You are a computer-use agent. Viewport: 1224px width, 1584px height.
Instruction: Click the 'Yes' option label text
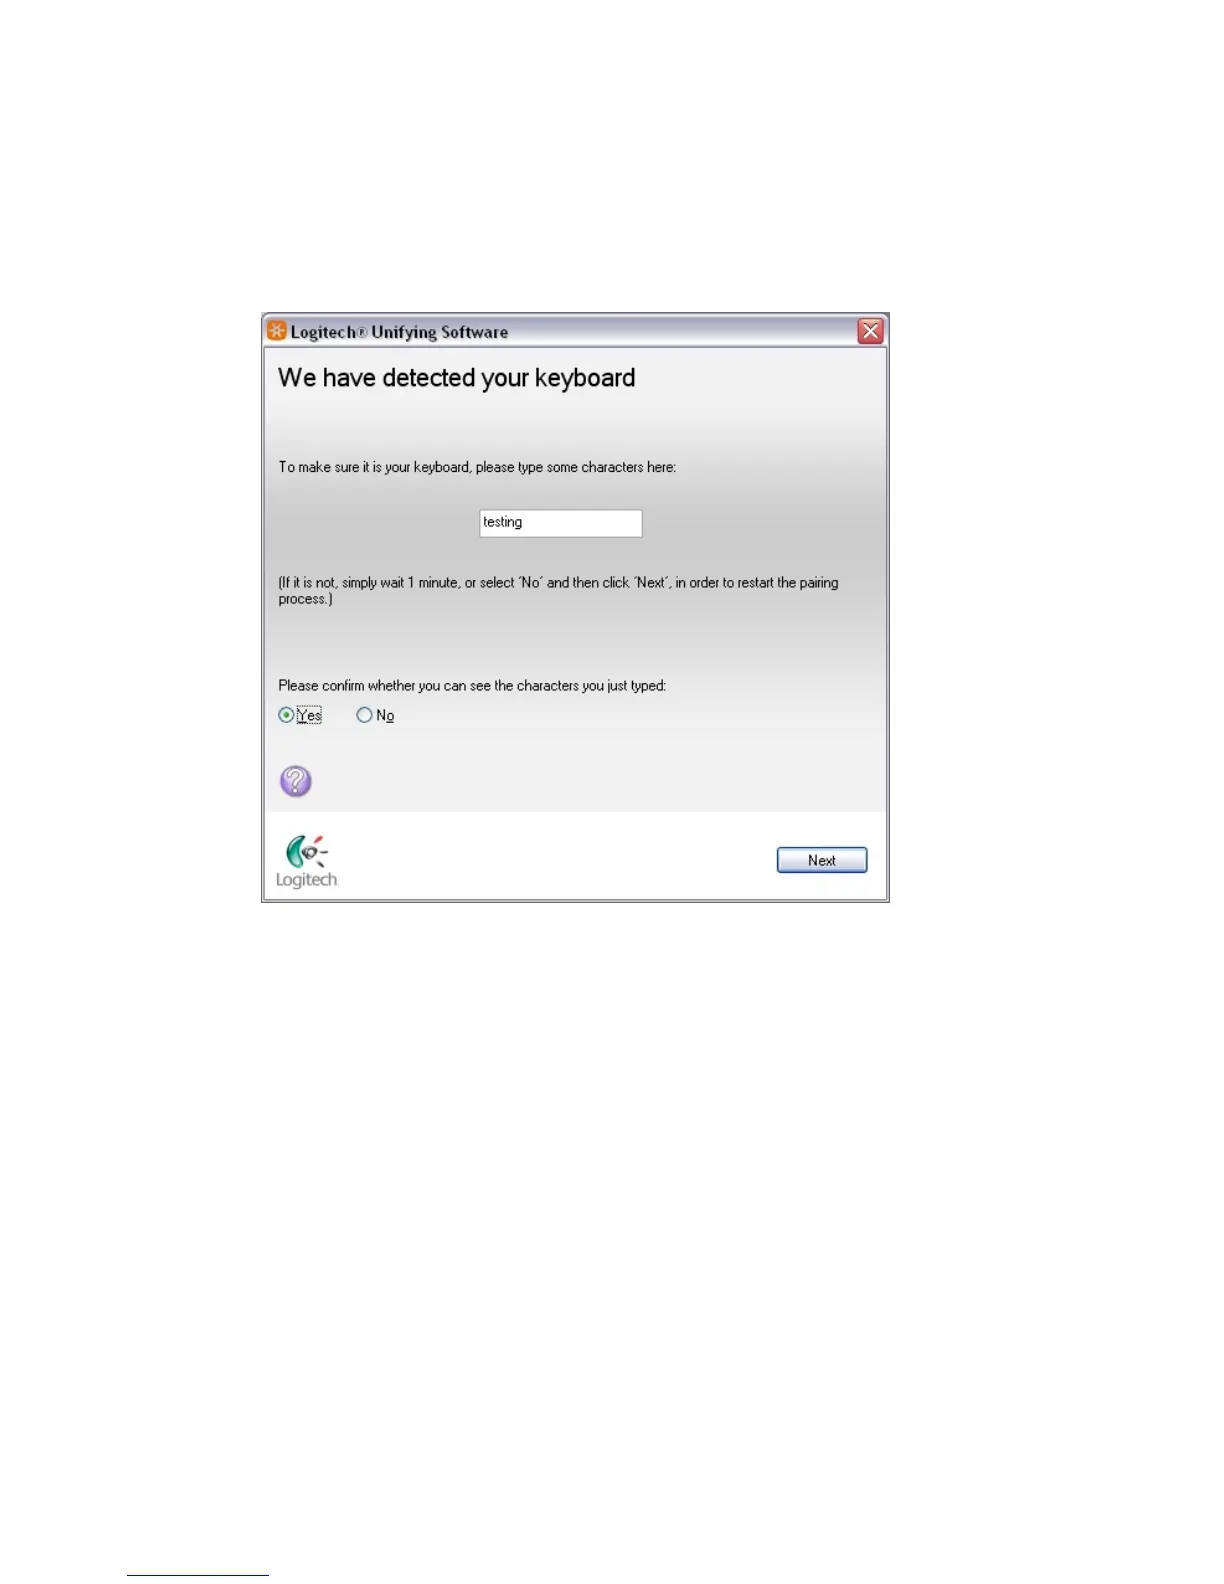click(309, 715)
